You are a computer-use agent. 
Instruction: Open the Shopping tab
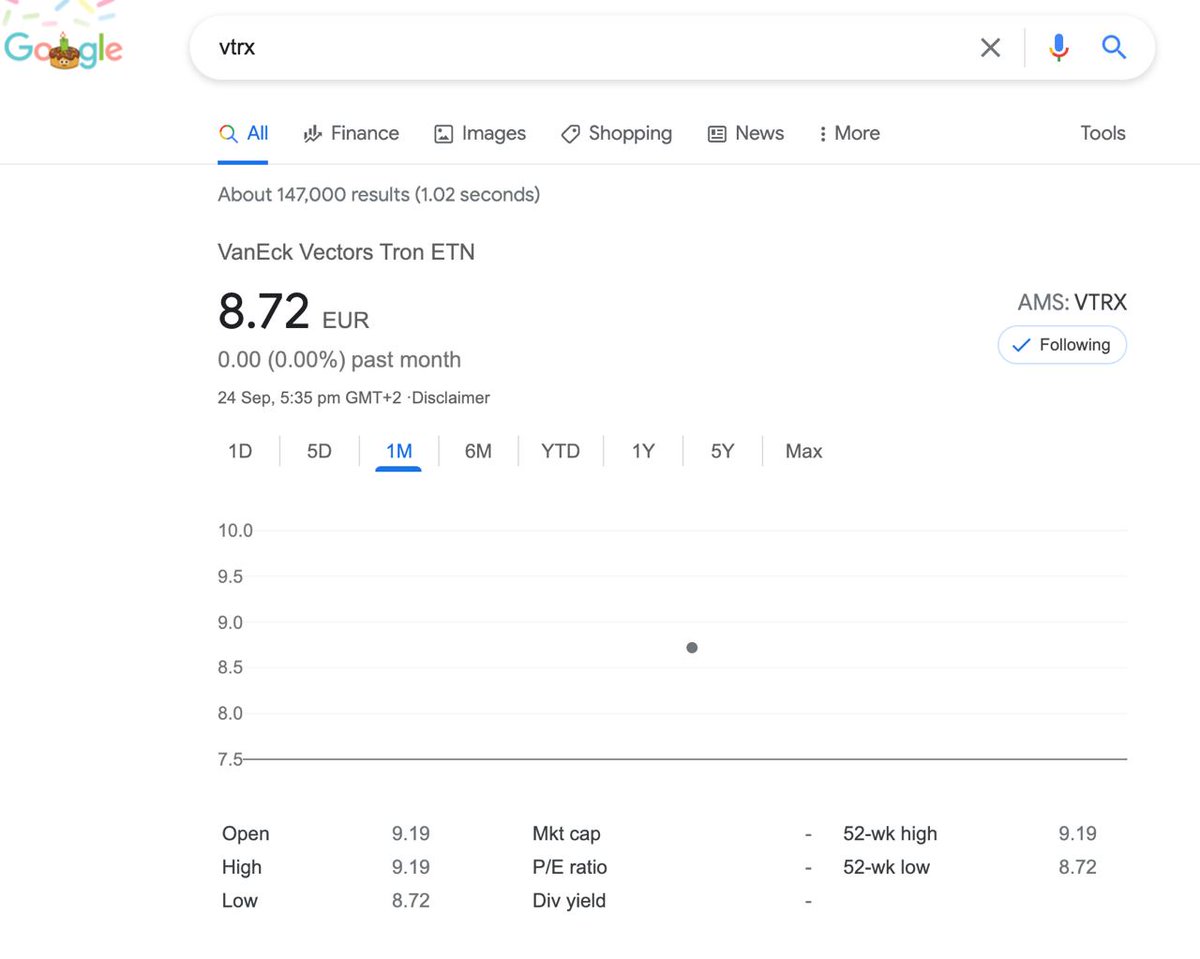(x=616, y=133)
